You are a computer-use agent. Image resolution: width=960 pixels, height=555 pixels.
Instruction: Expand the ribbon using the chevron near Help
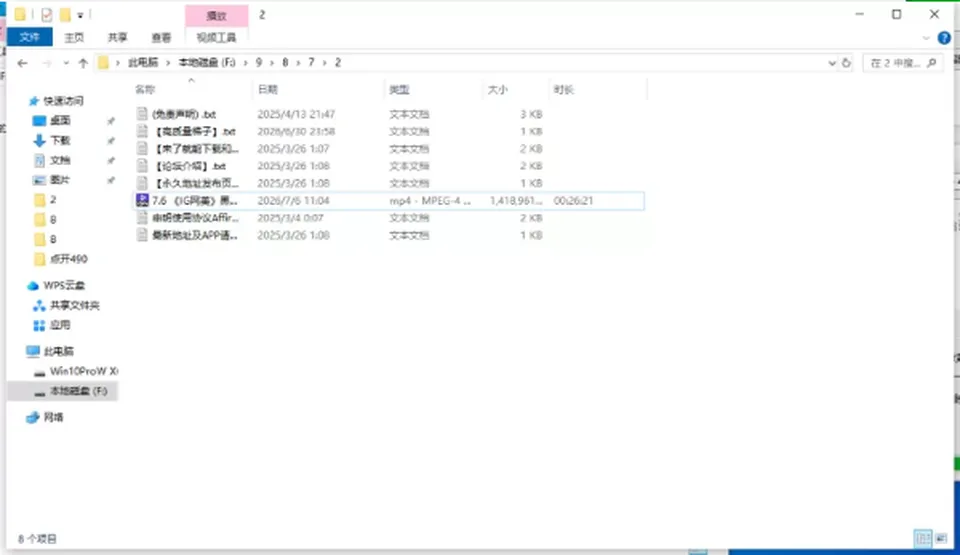click(926, 38)
